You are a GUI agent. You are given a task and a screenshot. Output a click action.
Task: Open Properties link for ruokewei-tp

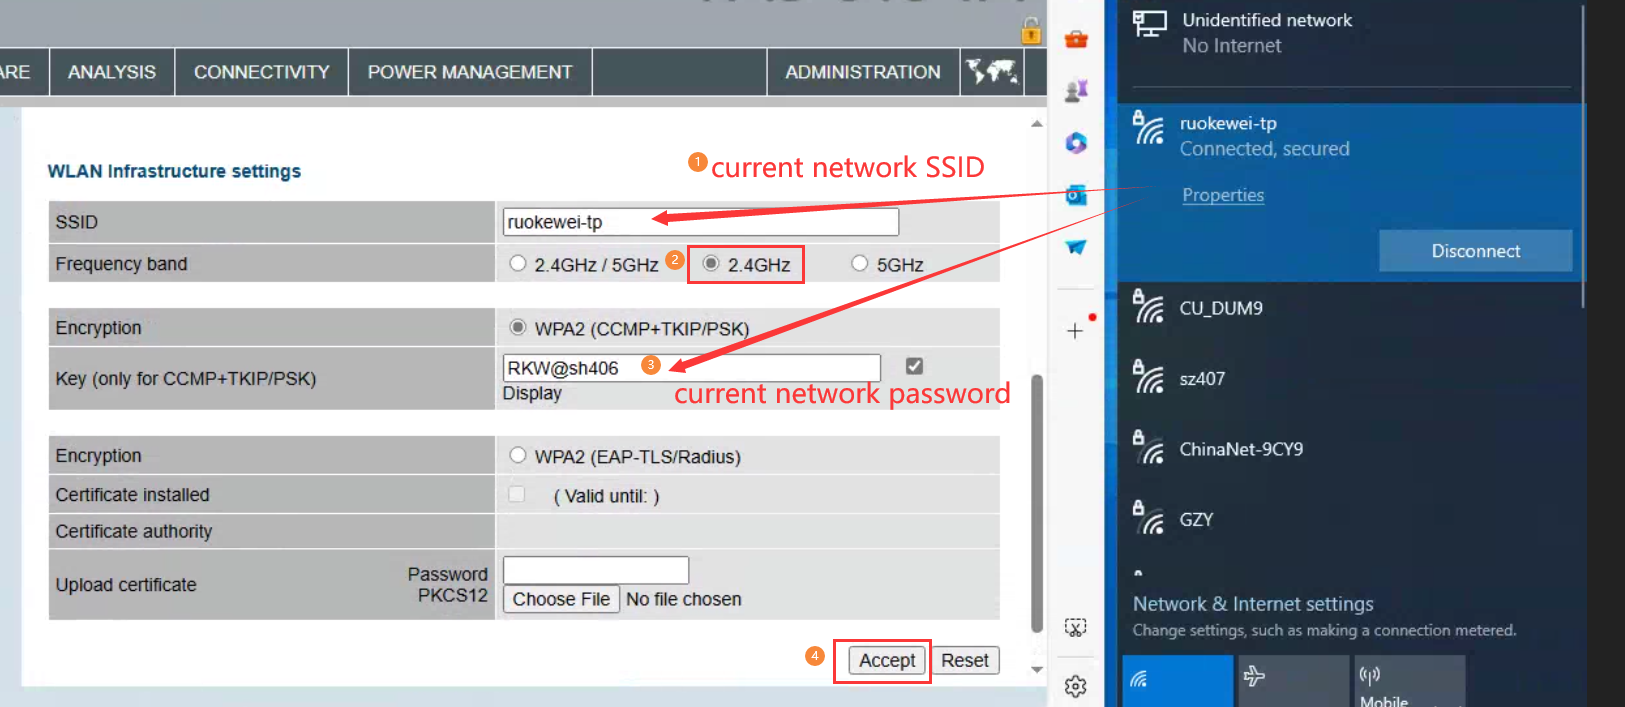tap(1223, 195)
